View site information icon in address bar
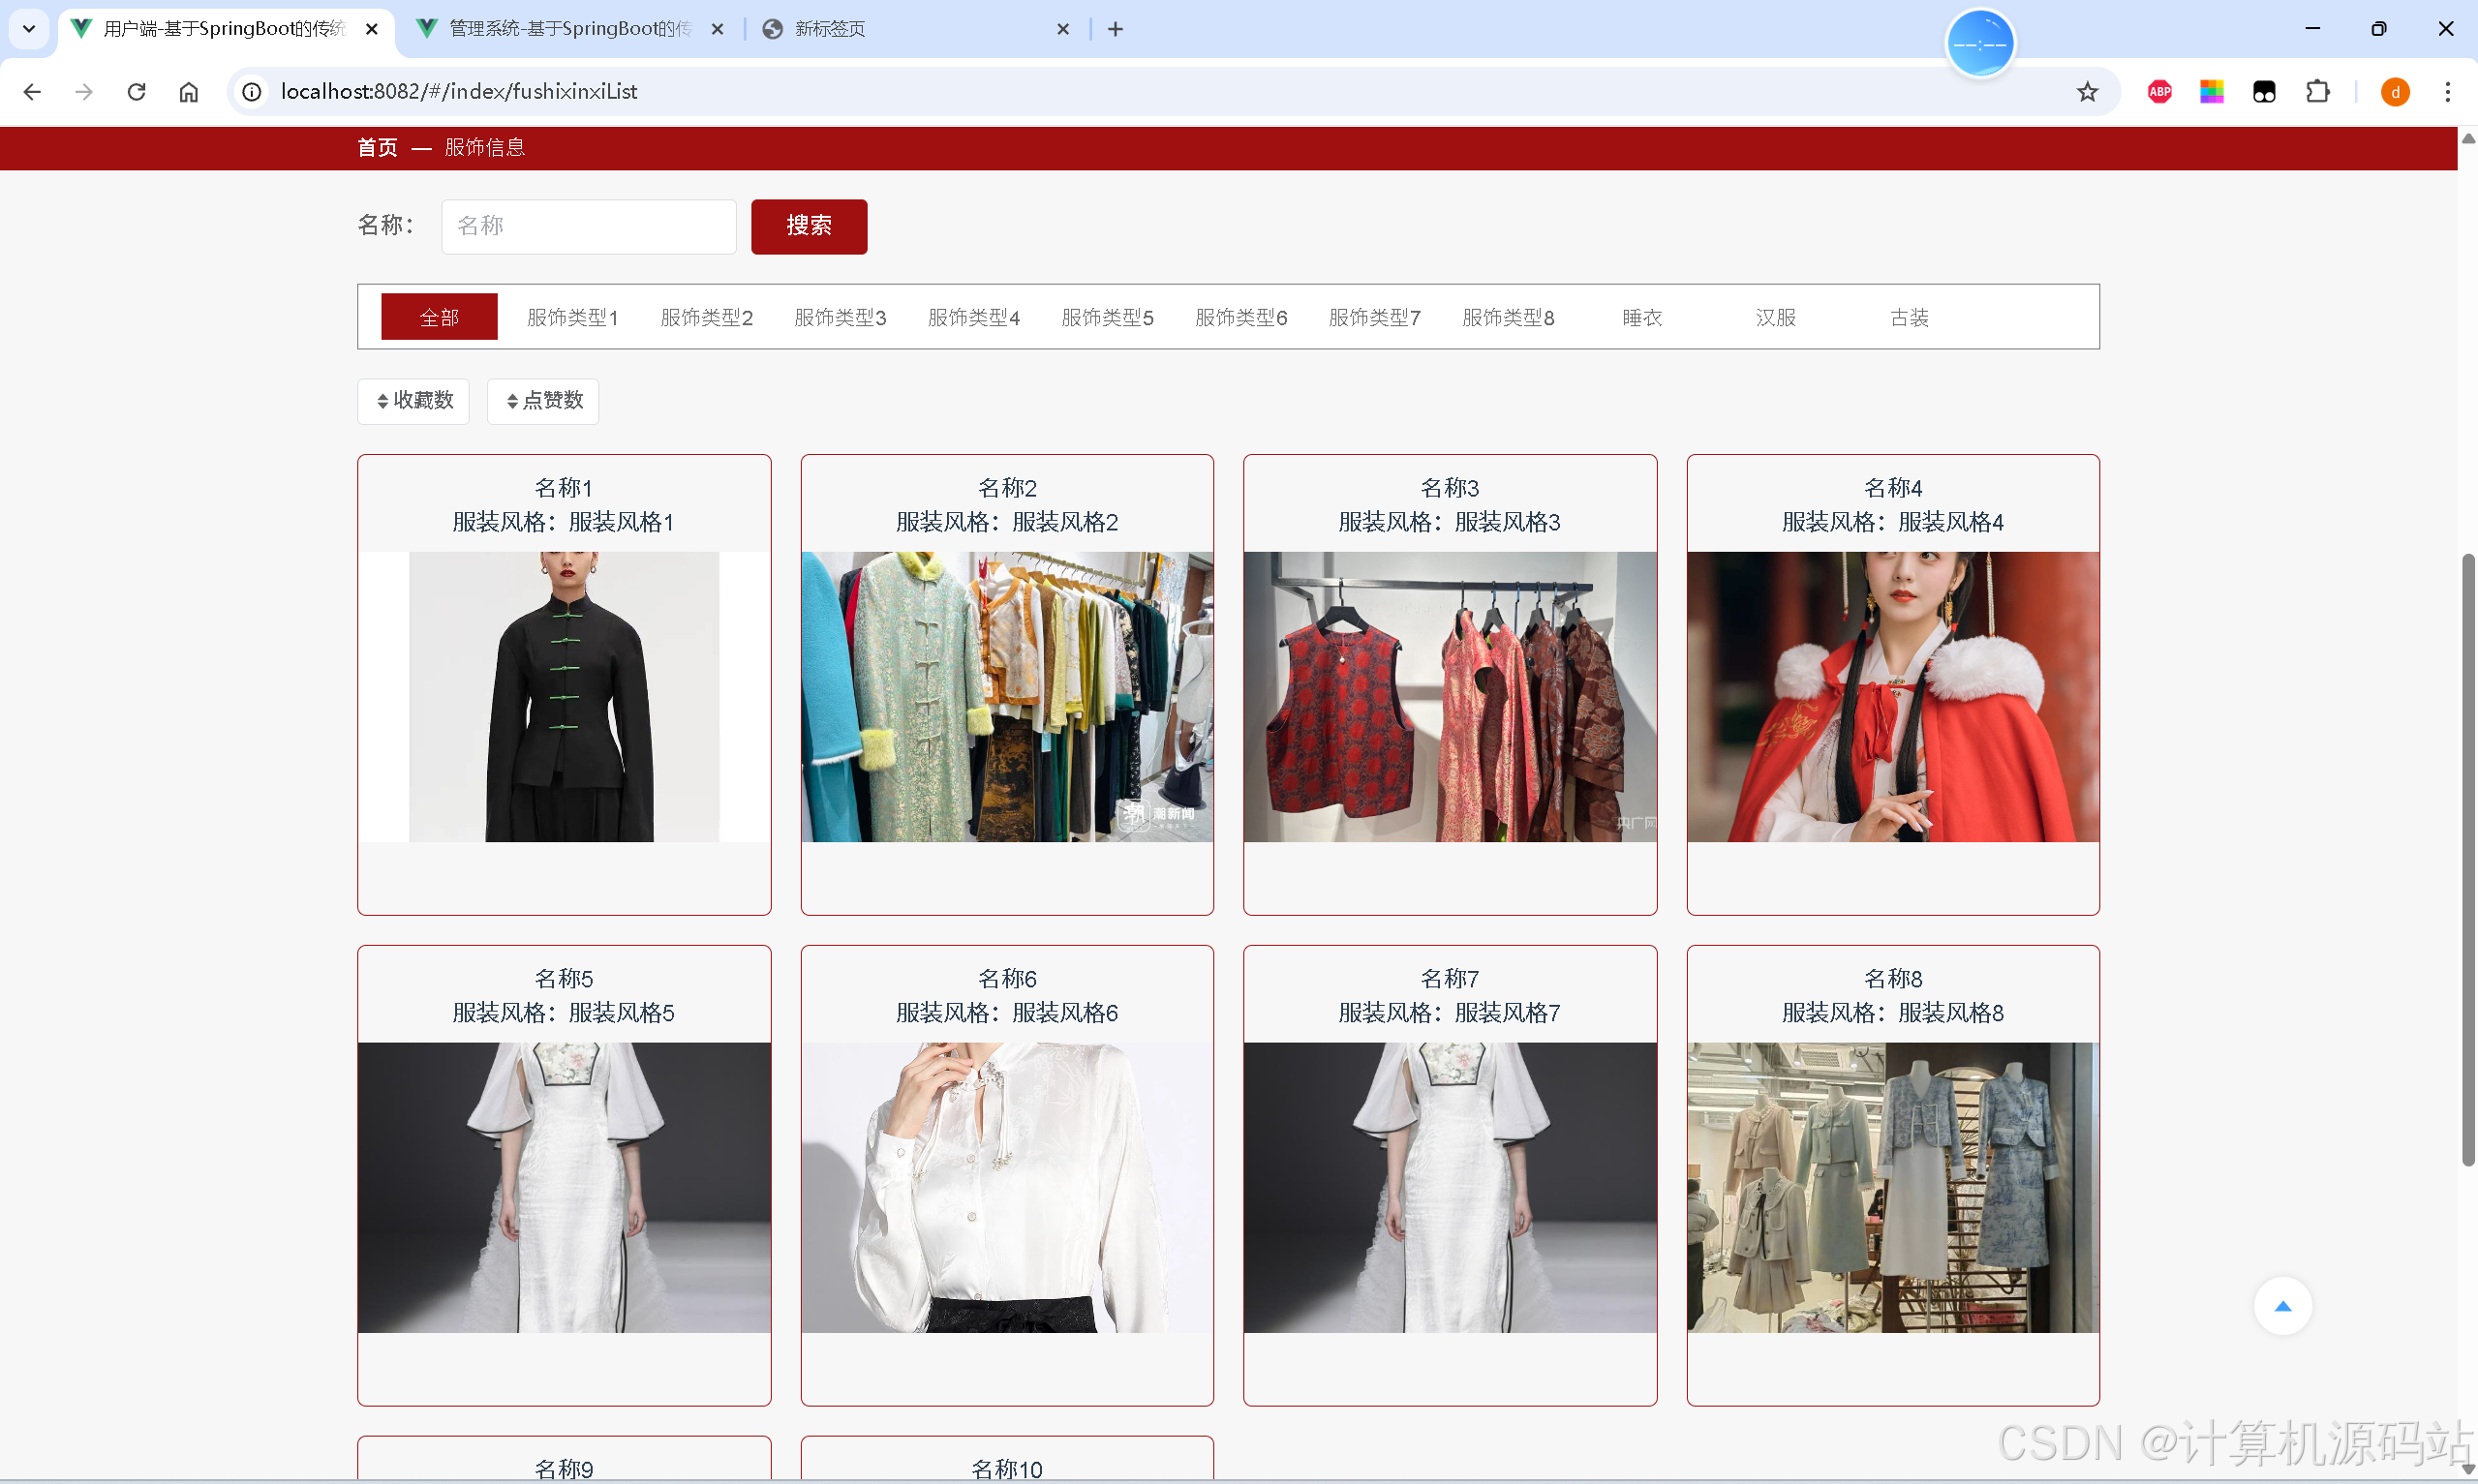Image resolution: width=2478 pixels, height=1484 pixels. [252, 92]
